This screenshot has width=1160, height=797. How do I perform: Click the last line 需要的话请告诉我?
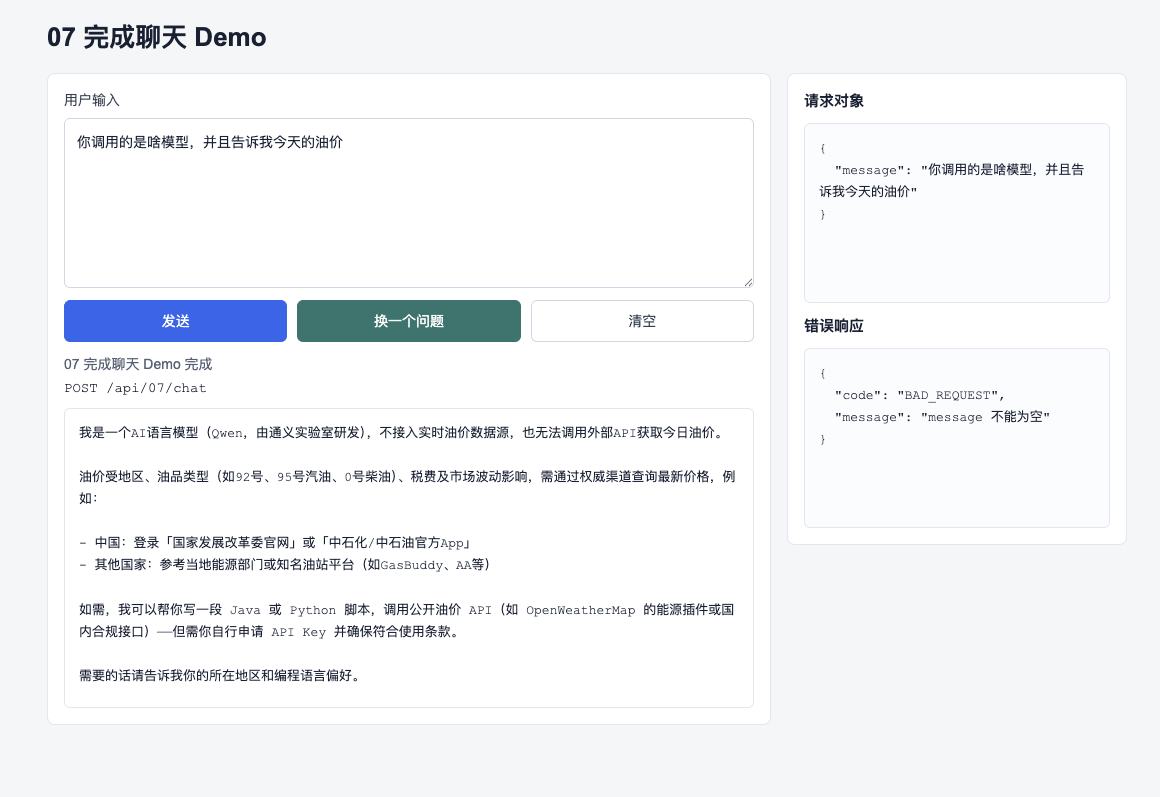click(x=221, y=676)
